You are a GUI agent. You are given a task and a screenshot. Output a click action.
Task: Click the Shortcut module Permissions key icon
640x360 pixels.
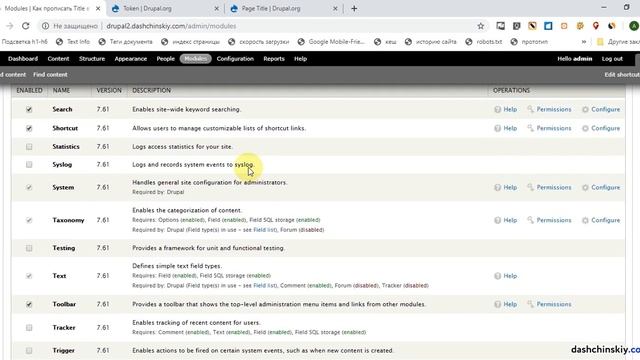tap(530, 128)
